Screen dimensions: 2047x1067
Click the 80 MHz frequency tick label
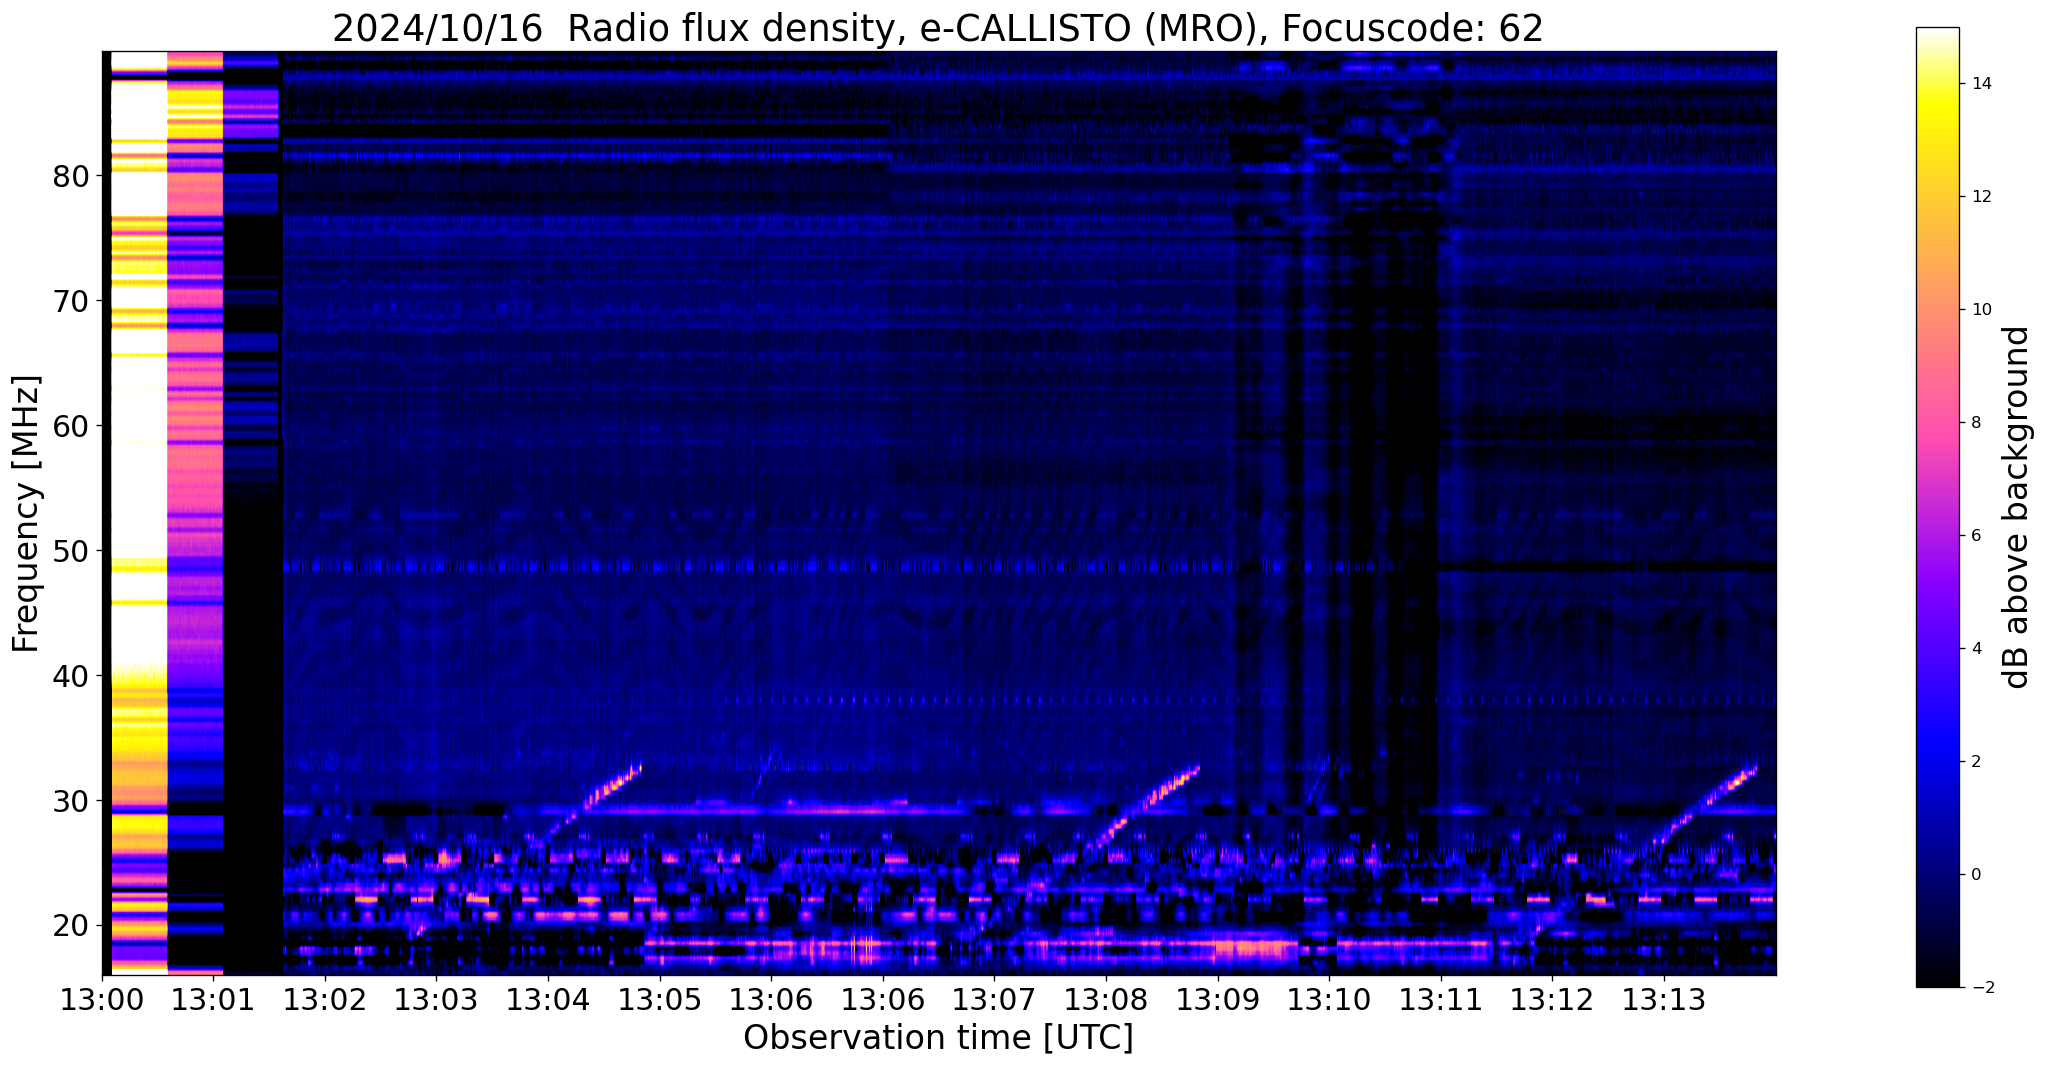[x=71, y=177]
